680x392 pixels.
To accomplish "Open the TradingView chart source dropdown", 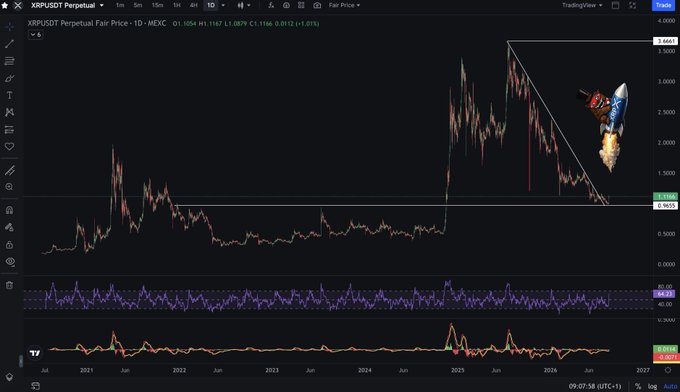I will pos(582,5).
